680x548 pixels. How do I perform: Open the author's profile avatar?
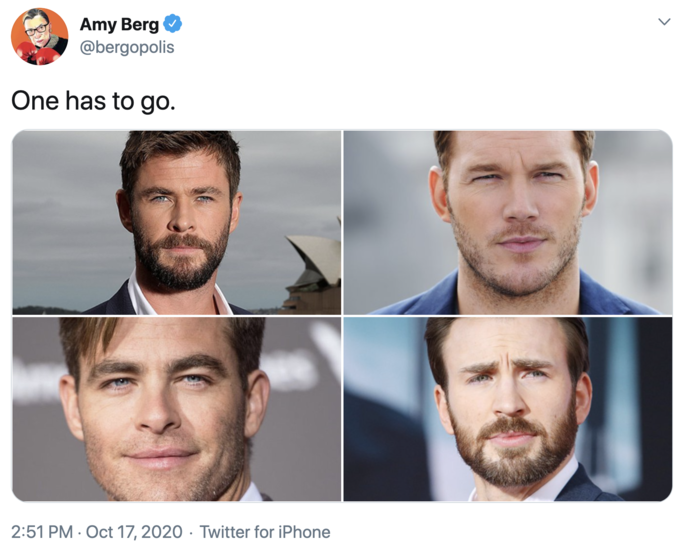pyautogui.click(x=39, y=35)
